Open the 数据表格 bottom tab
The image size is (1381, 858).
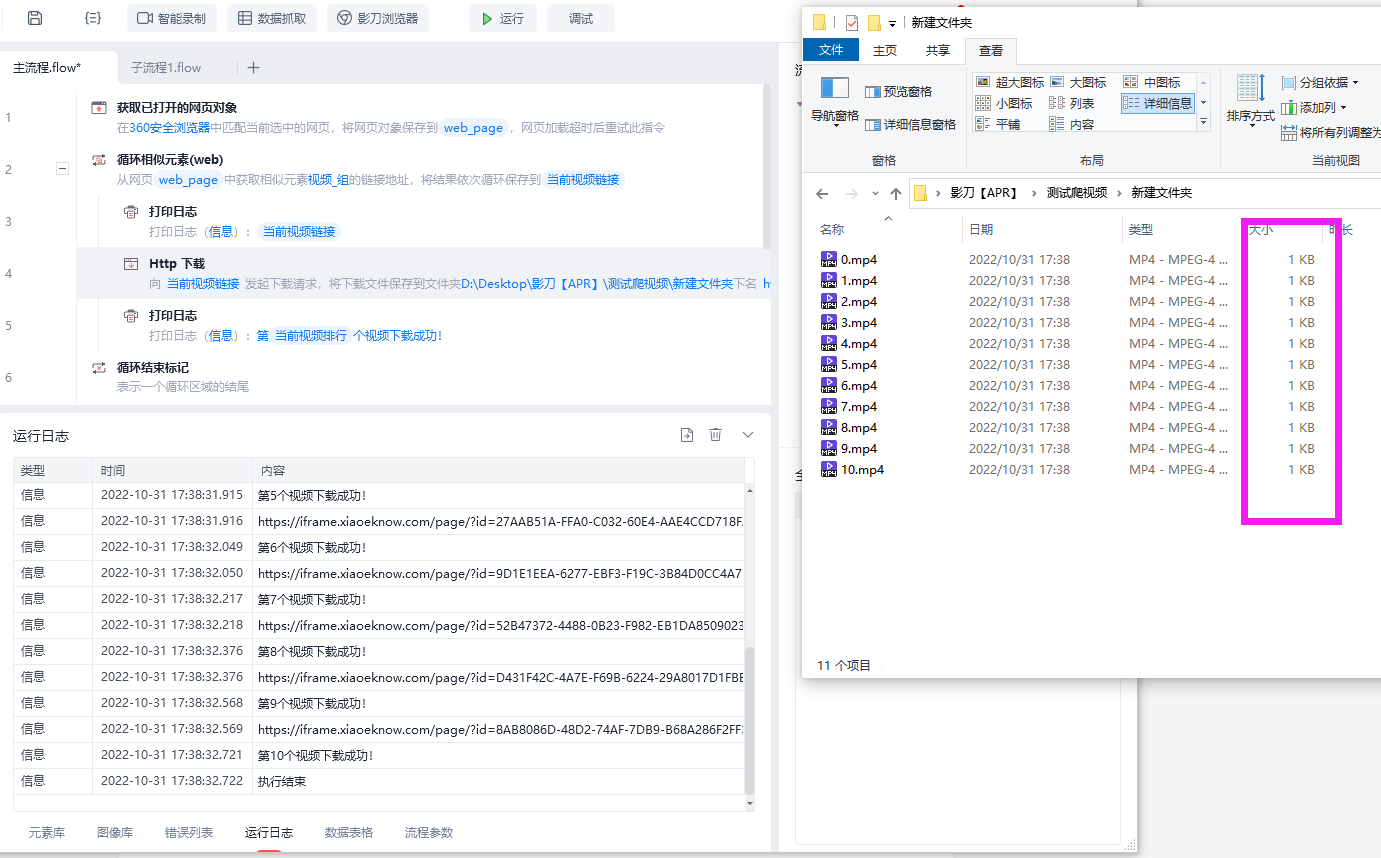click(x=349, y=832)
